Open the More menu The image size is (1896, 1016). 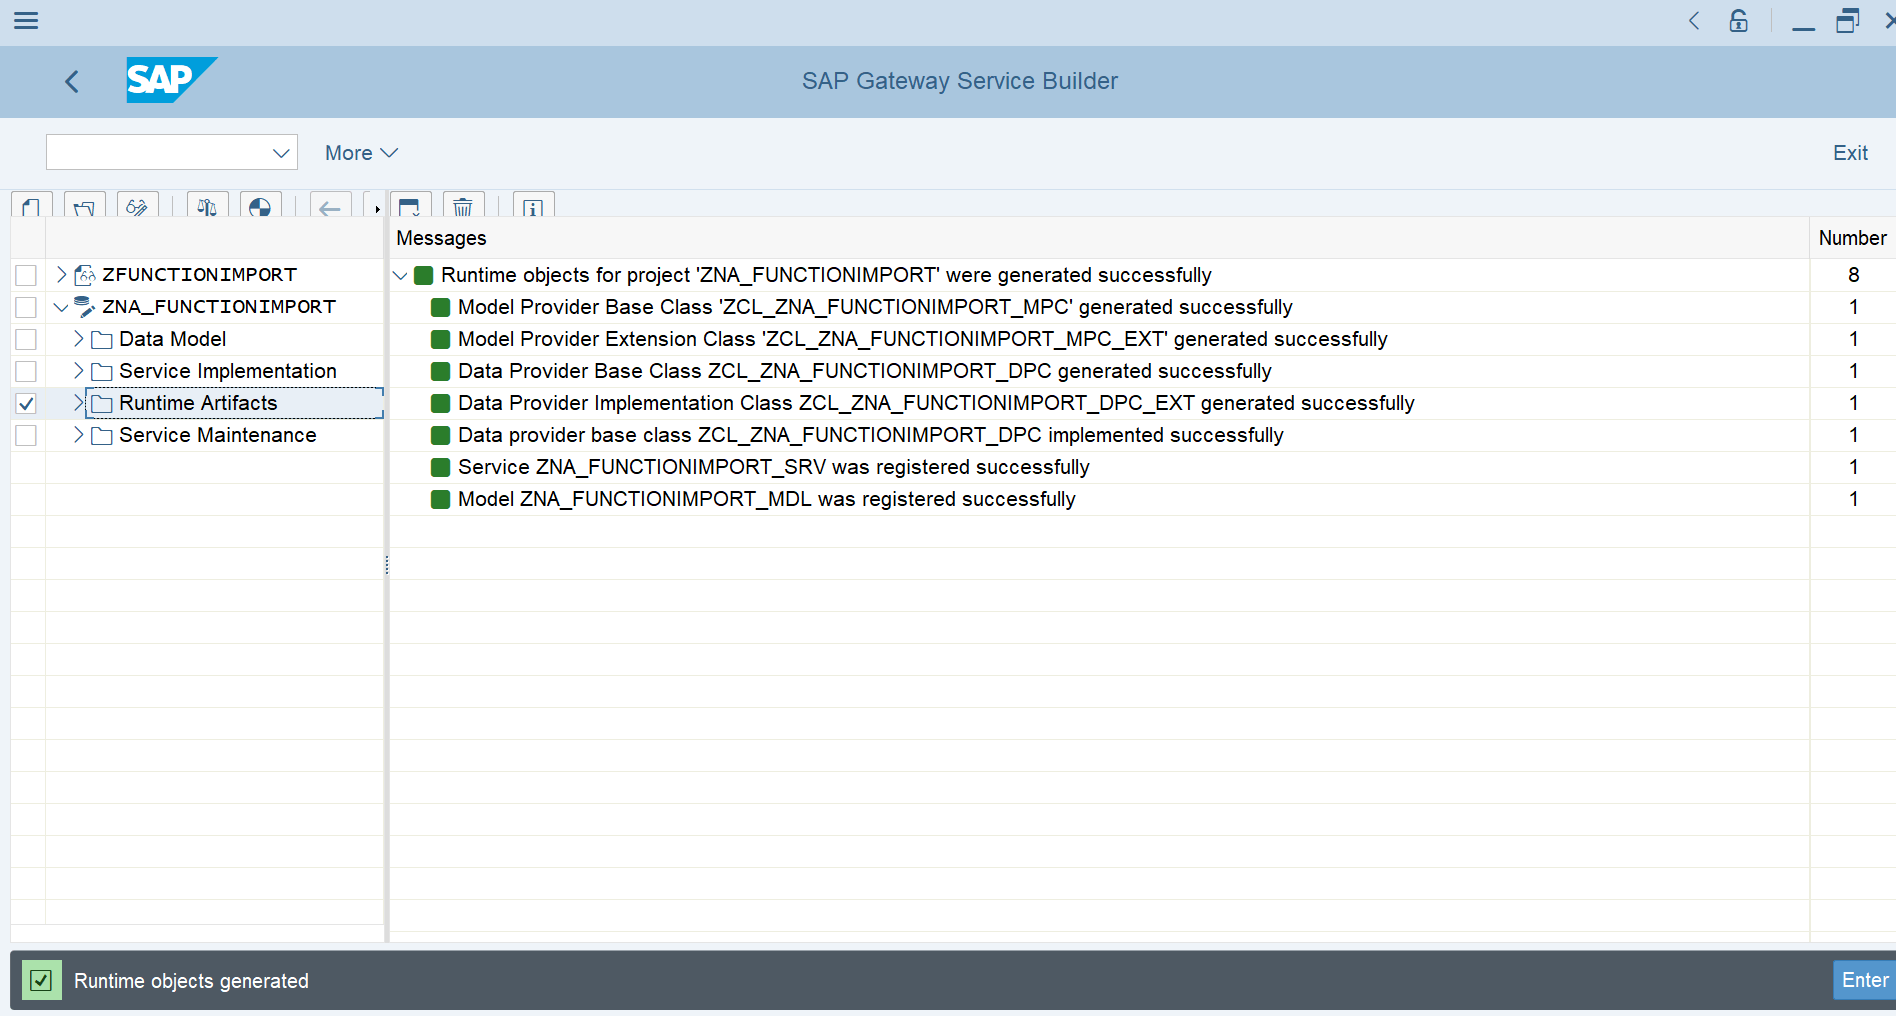[x=360, y=152]
